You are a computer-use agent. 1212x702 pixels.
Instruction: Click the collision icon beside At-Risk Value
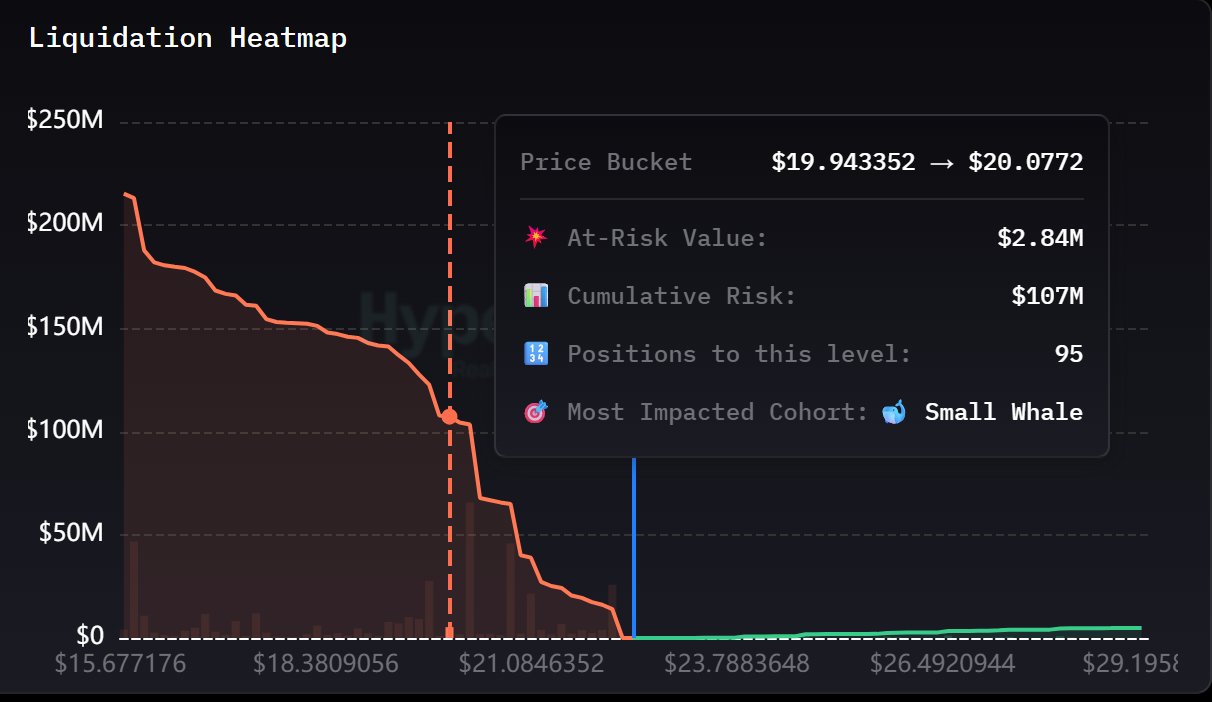point(535,238)
